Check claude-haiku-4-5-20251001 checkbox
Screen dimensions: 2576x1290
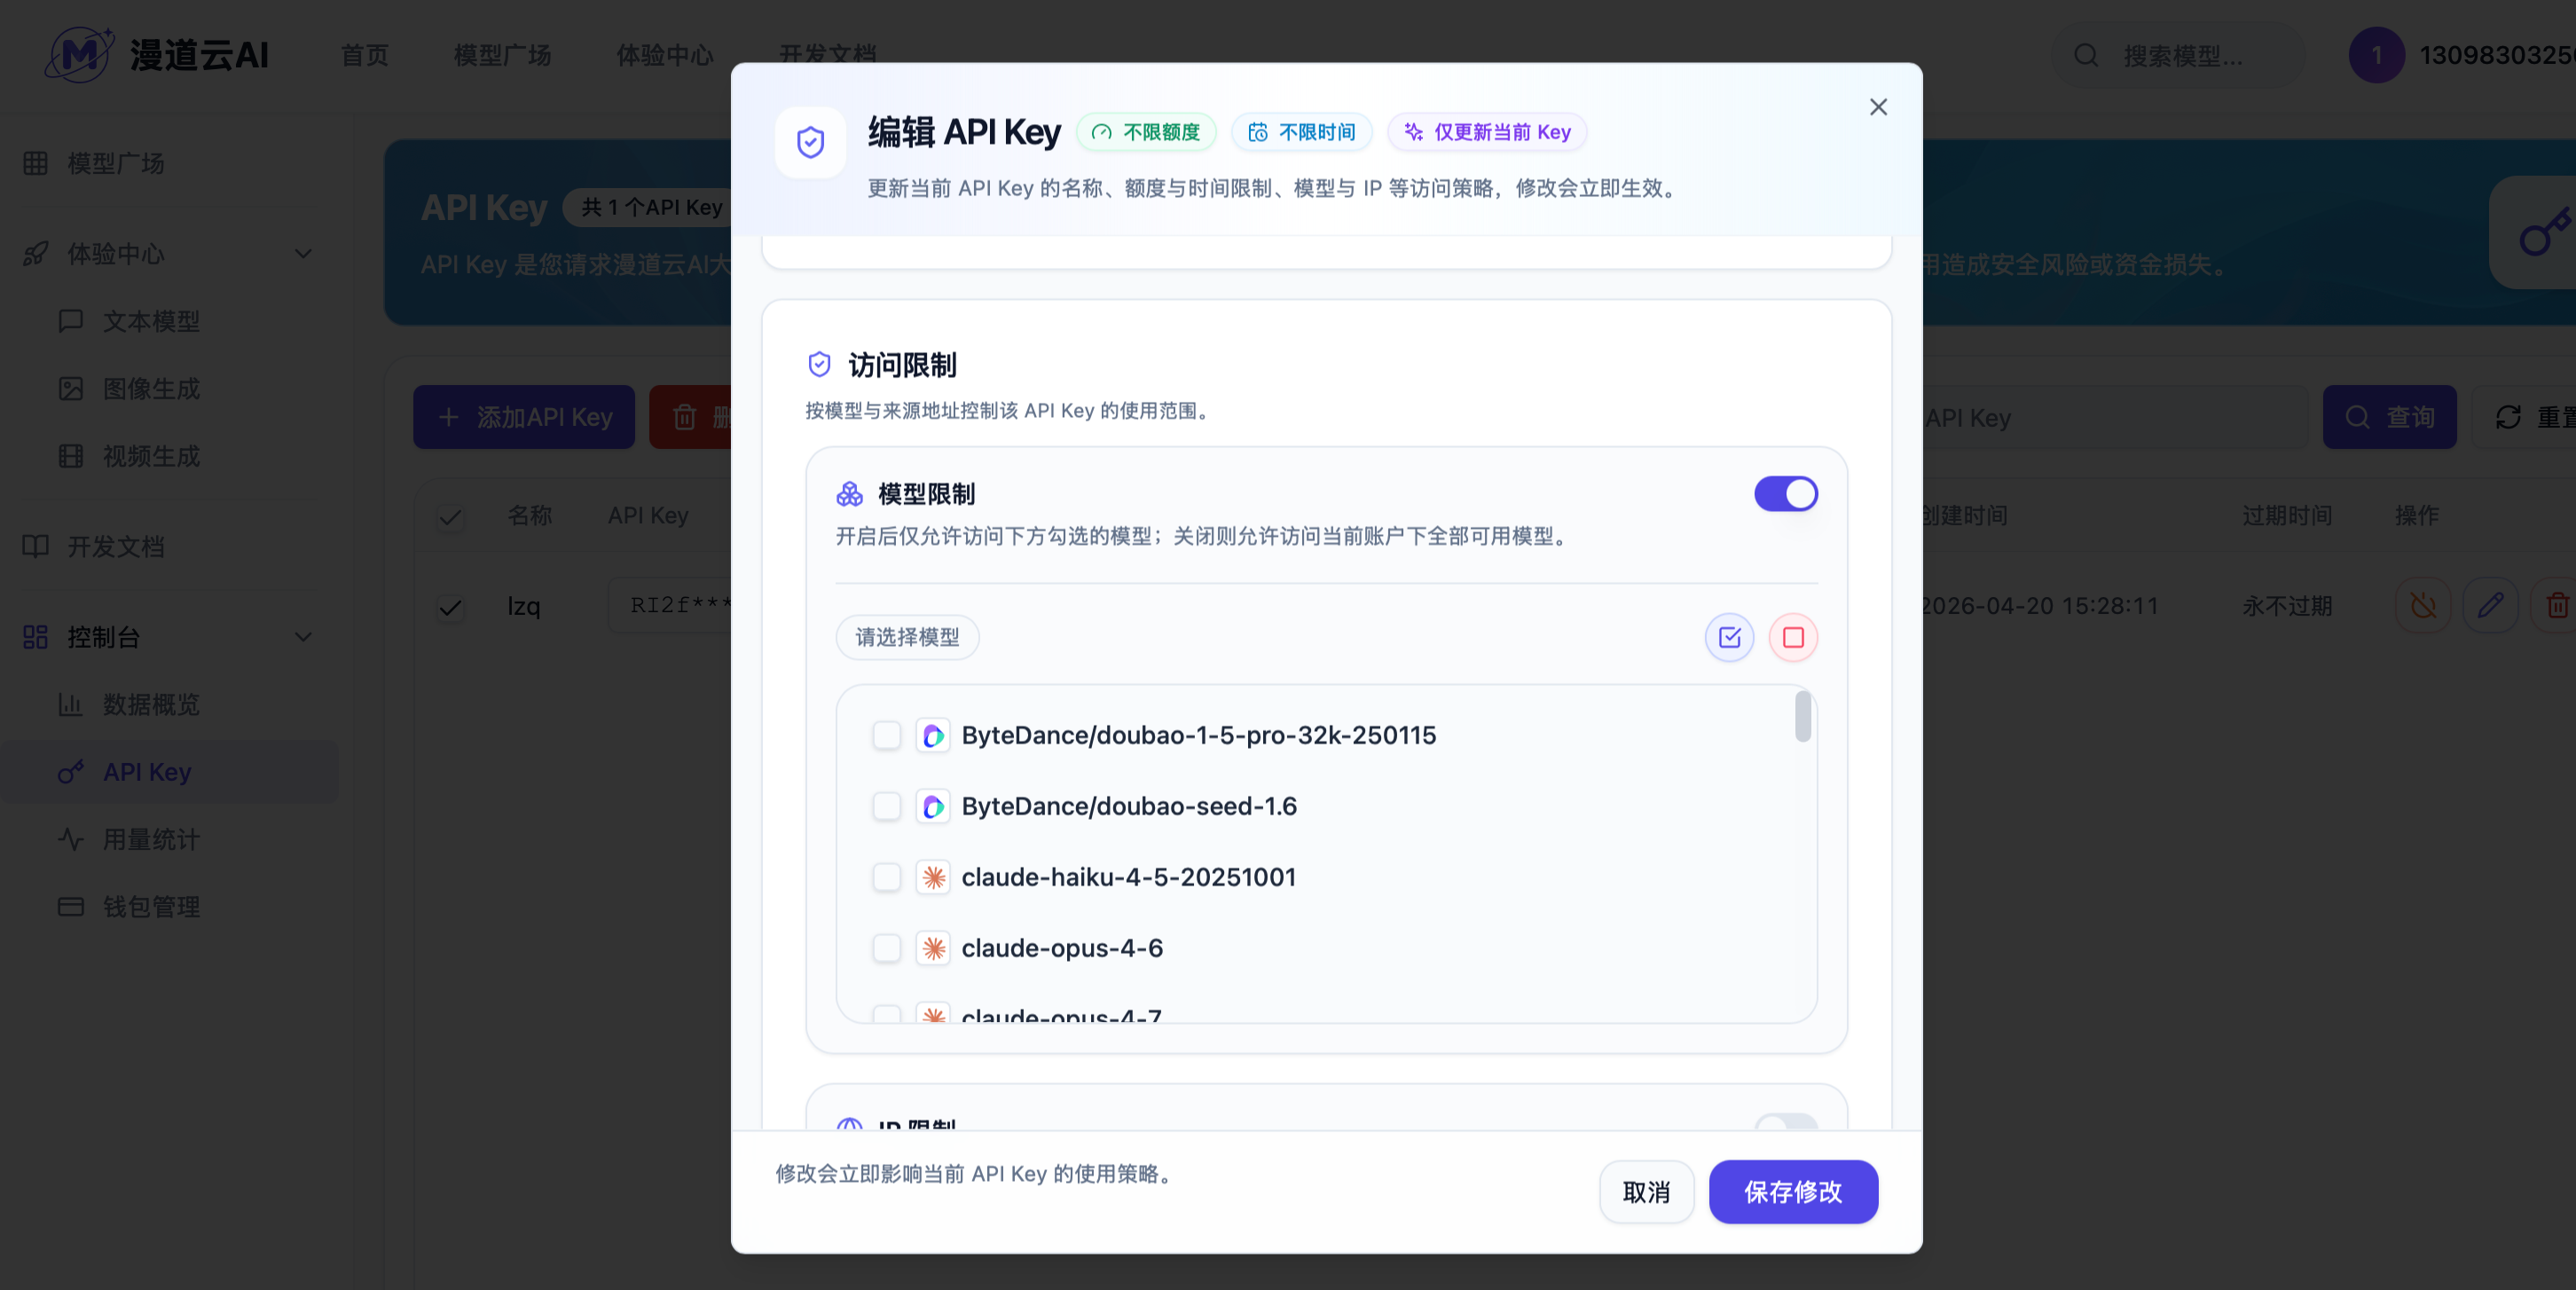tap(886, 878)
